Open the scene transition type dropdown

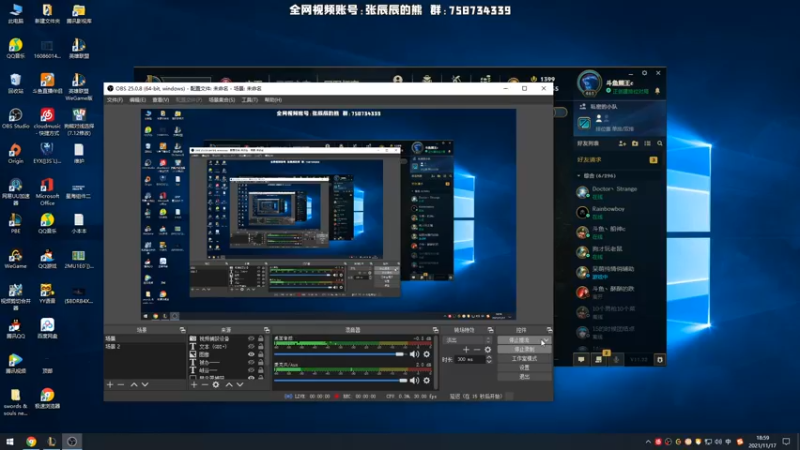468,340
